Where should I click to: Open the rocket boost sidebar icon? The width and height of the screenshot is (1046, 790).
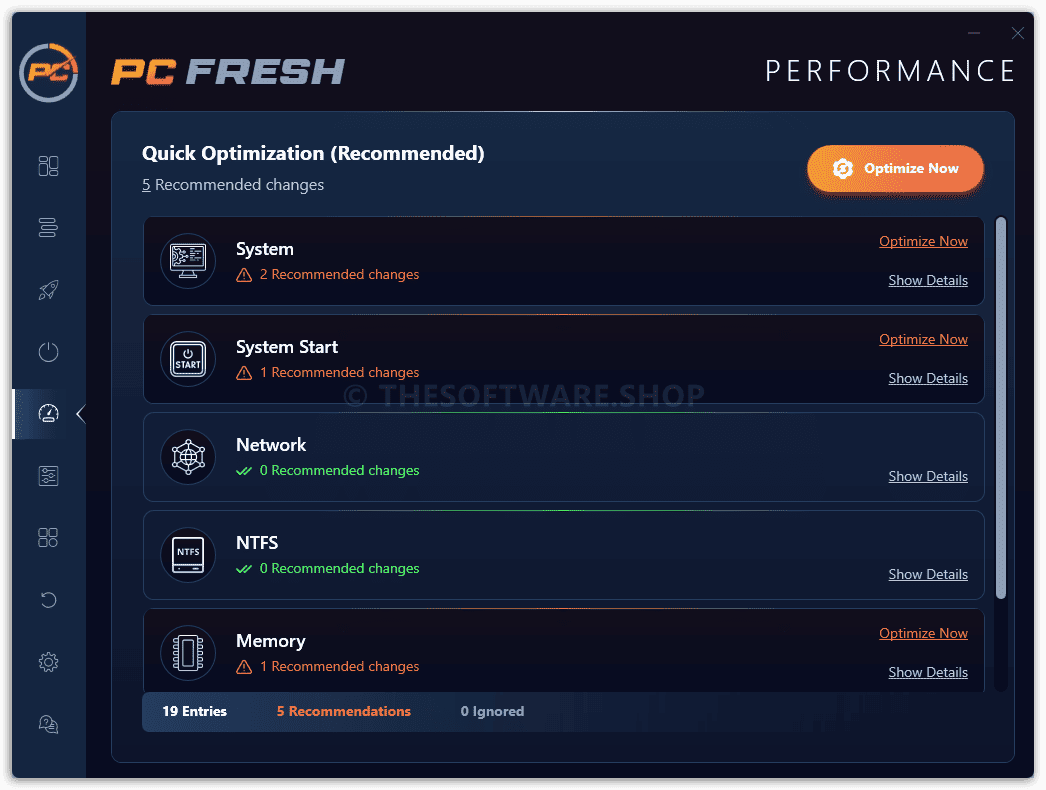click(x=48, y=290)
